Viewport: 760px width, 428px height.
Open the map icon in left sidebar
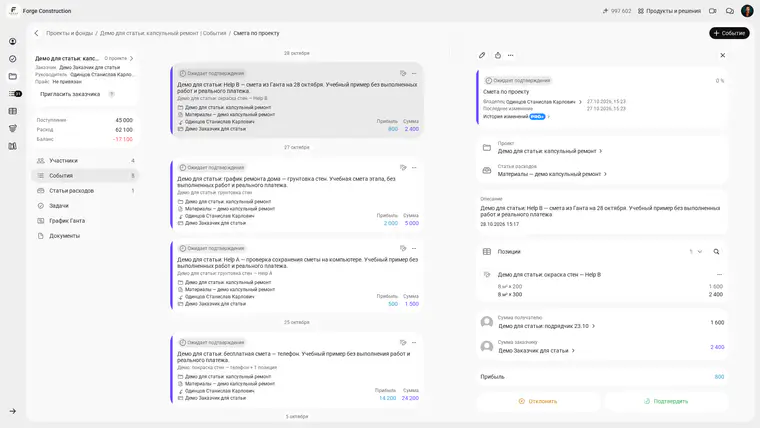click(13, 146)
